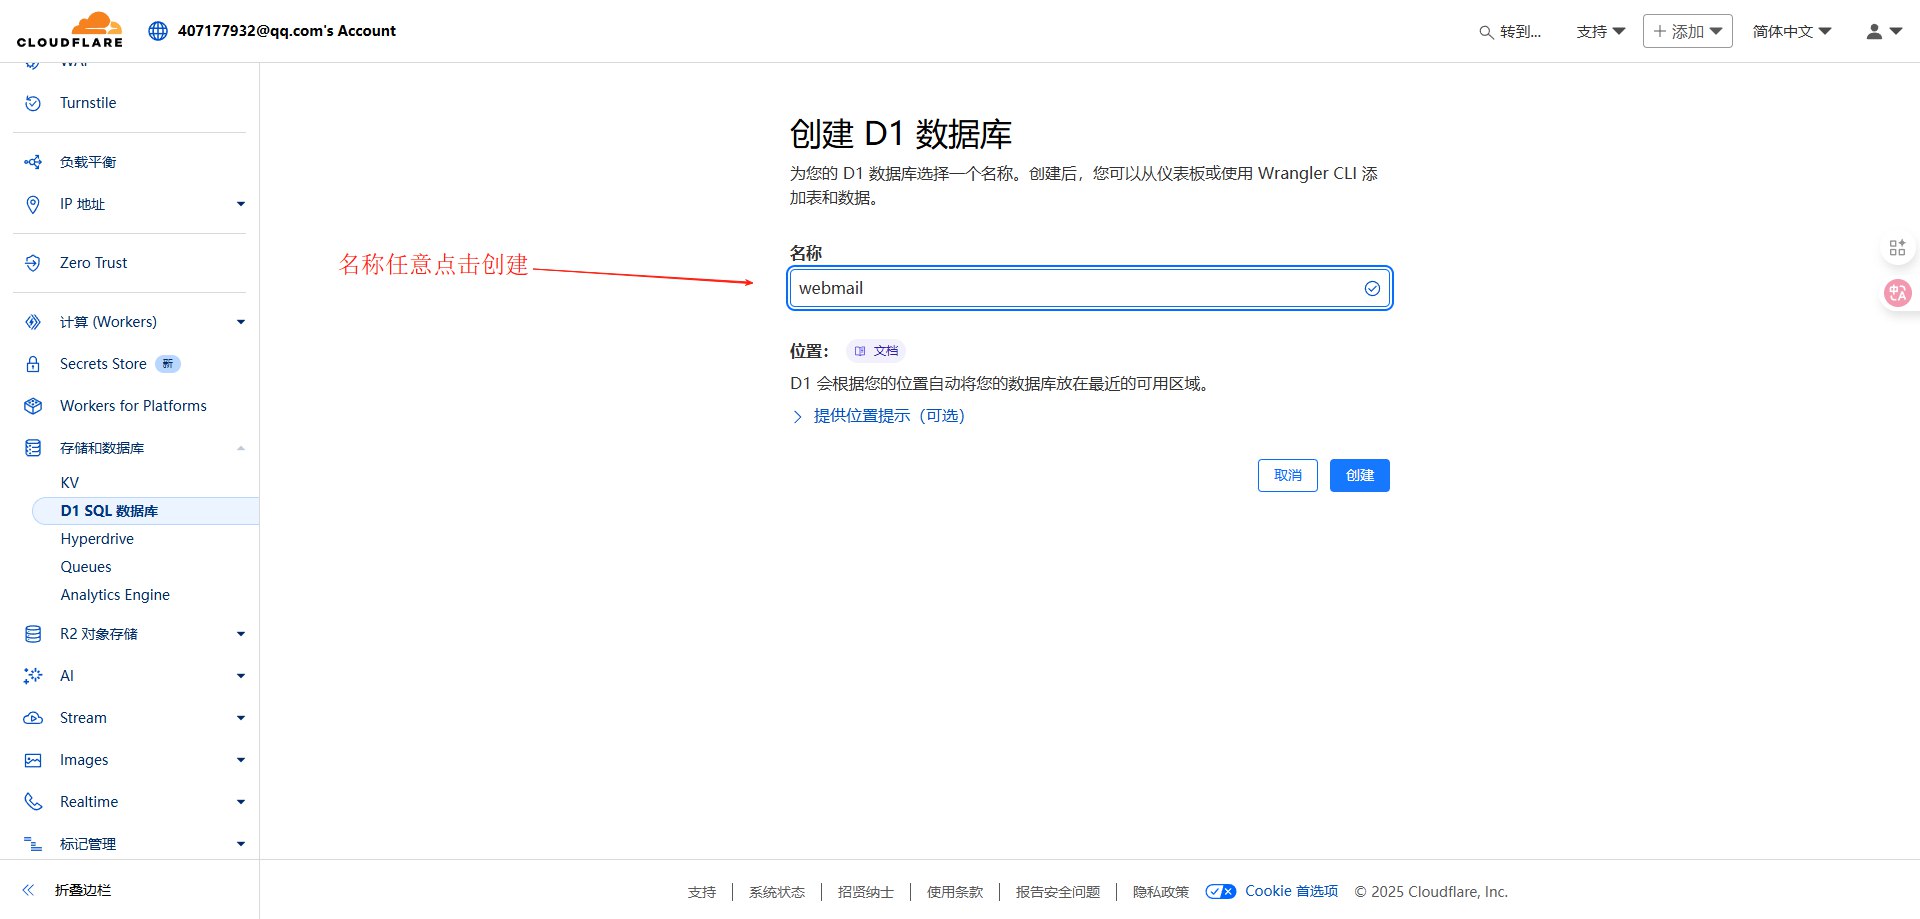Click the 创建 button to create database
The image size is (1920, 919).
(1359, 475)
